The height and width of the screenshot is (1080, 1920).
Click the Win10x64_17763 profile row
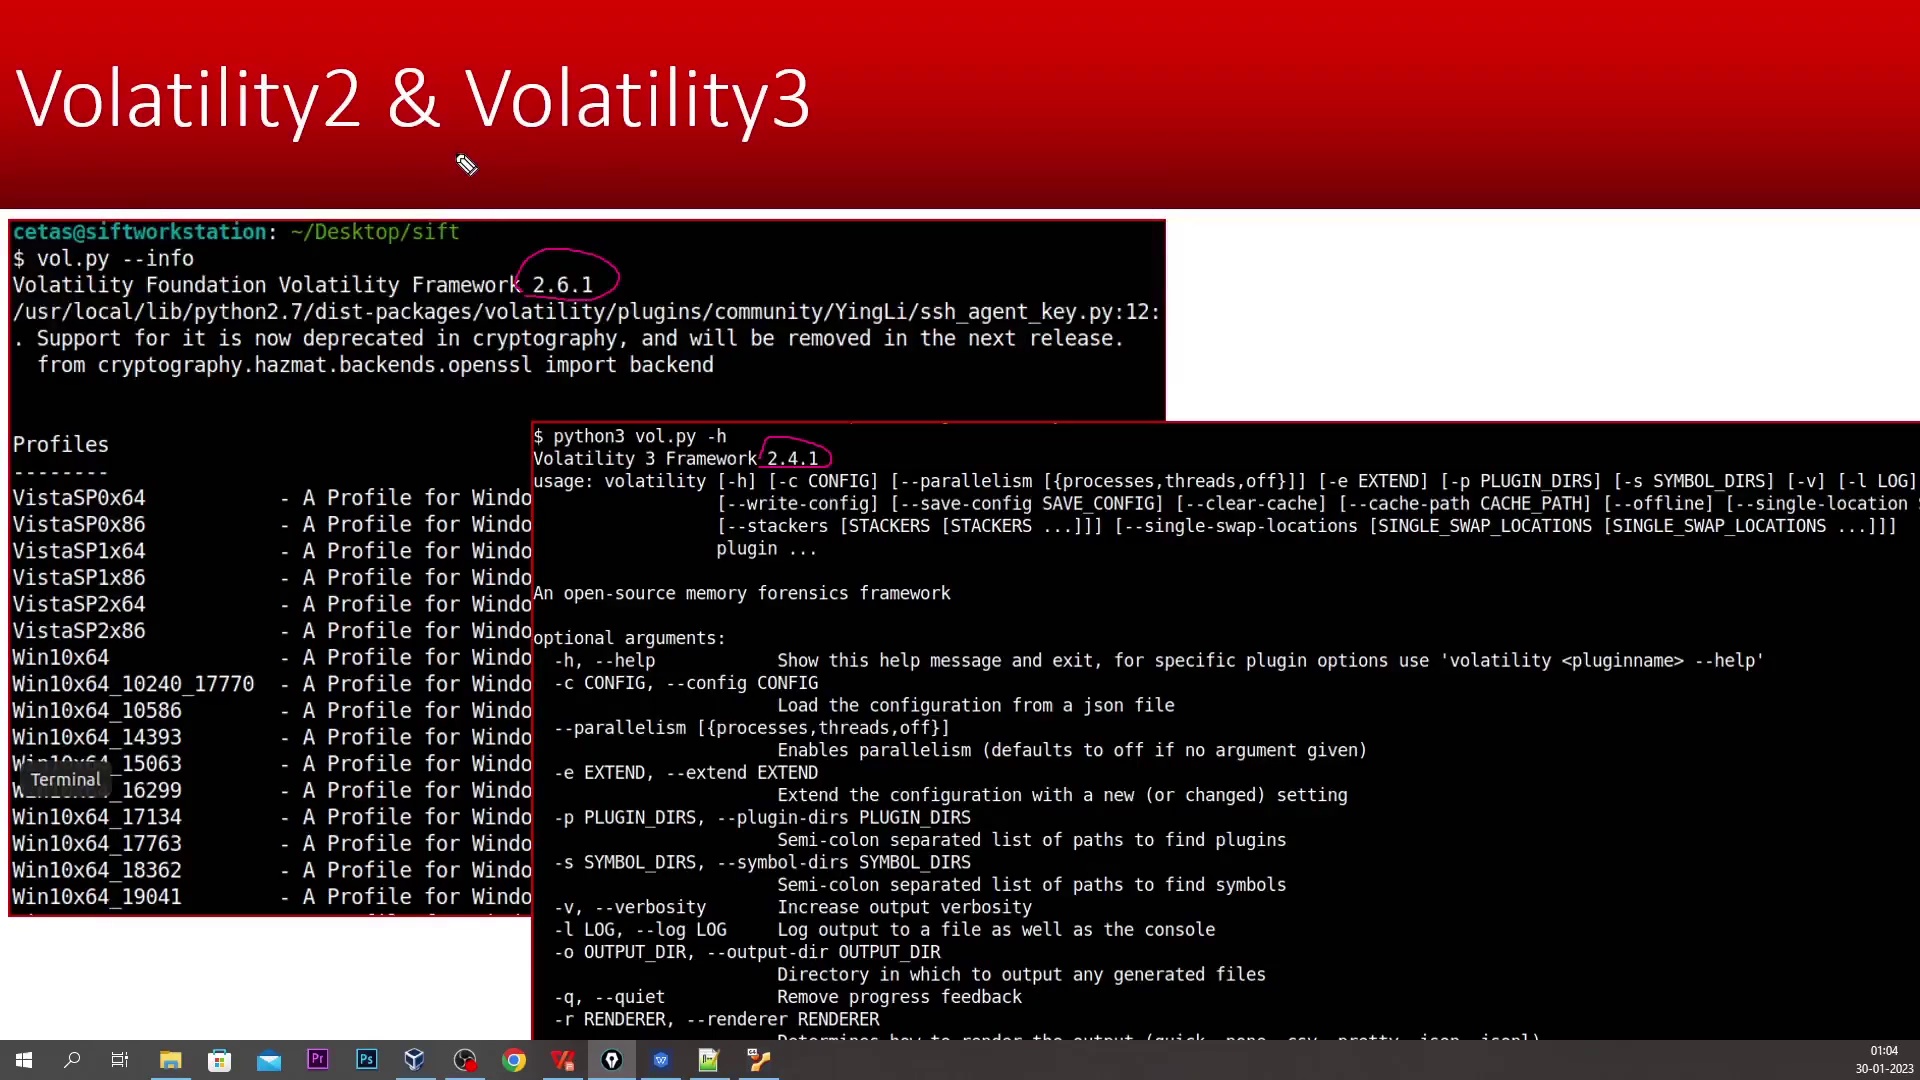point(272,844)
